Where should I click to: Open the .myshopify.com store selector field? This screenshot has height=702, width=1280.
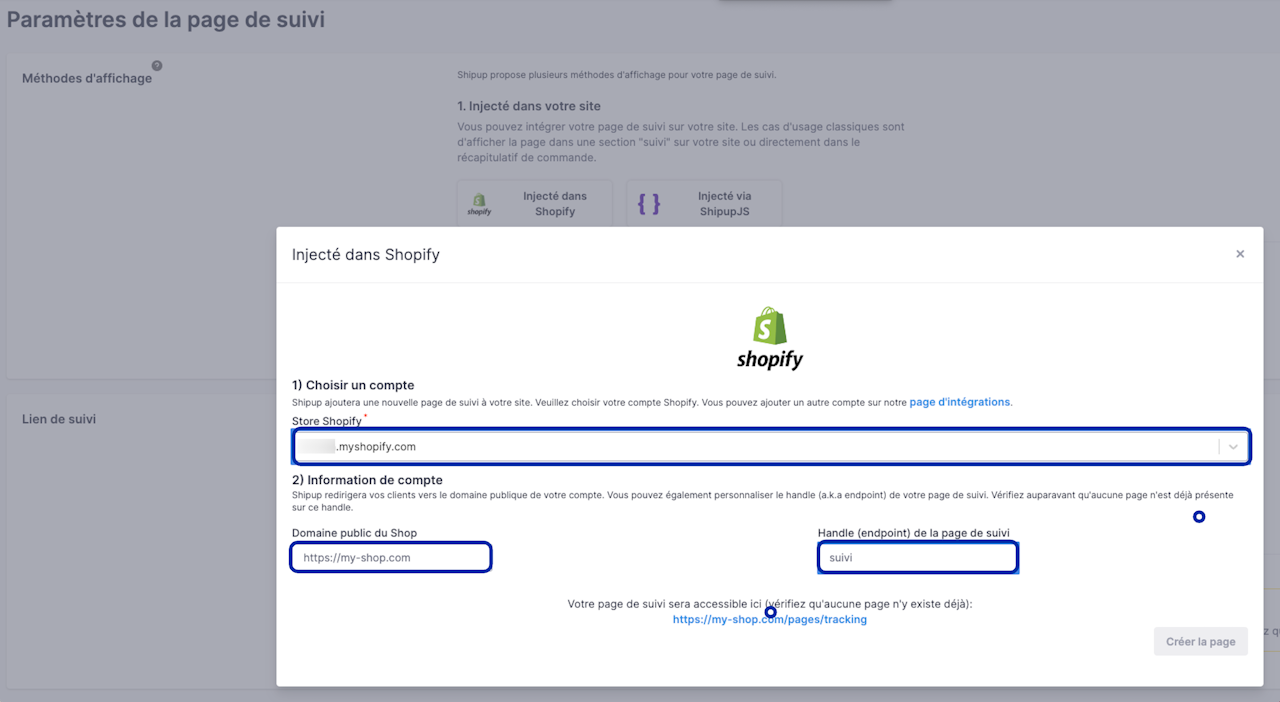pos(771,447)
